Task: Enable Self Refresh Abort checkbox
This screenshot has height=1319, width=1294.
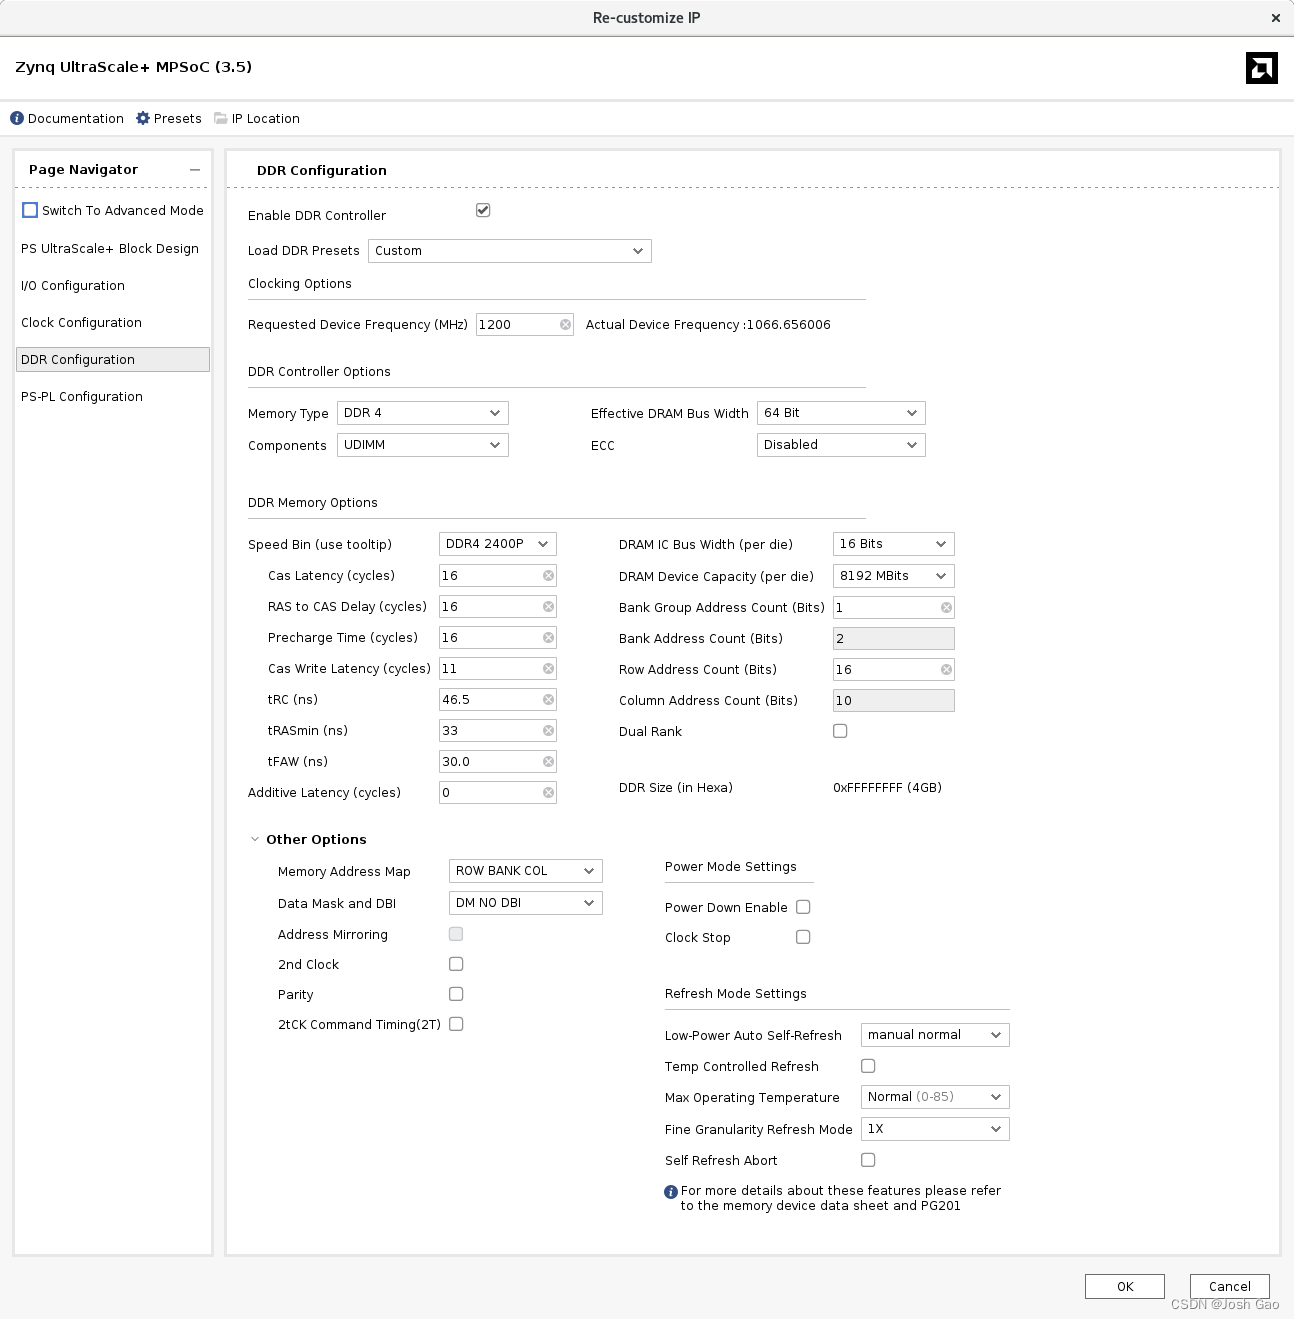Action: tap(868, 1160)
